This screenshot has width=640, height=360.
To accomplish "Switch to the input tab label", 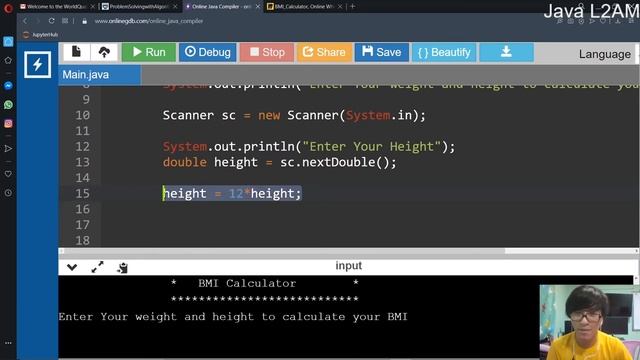I will point(349,266).
